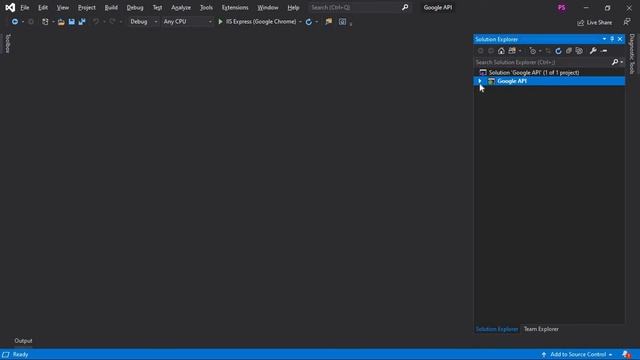The image size is (640, 360).
Task: Start IIS Express with the green play button
Action: (220, 22)
